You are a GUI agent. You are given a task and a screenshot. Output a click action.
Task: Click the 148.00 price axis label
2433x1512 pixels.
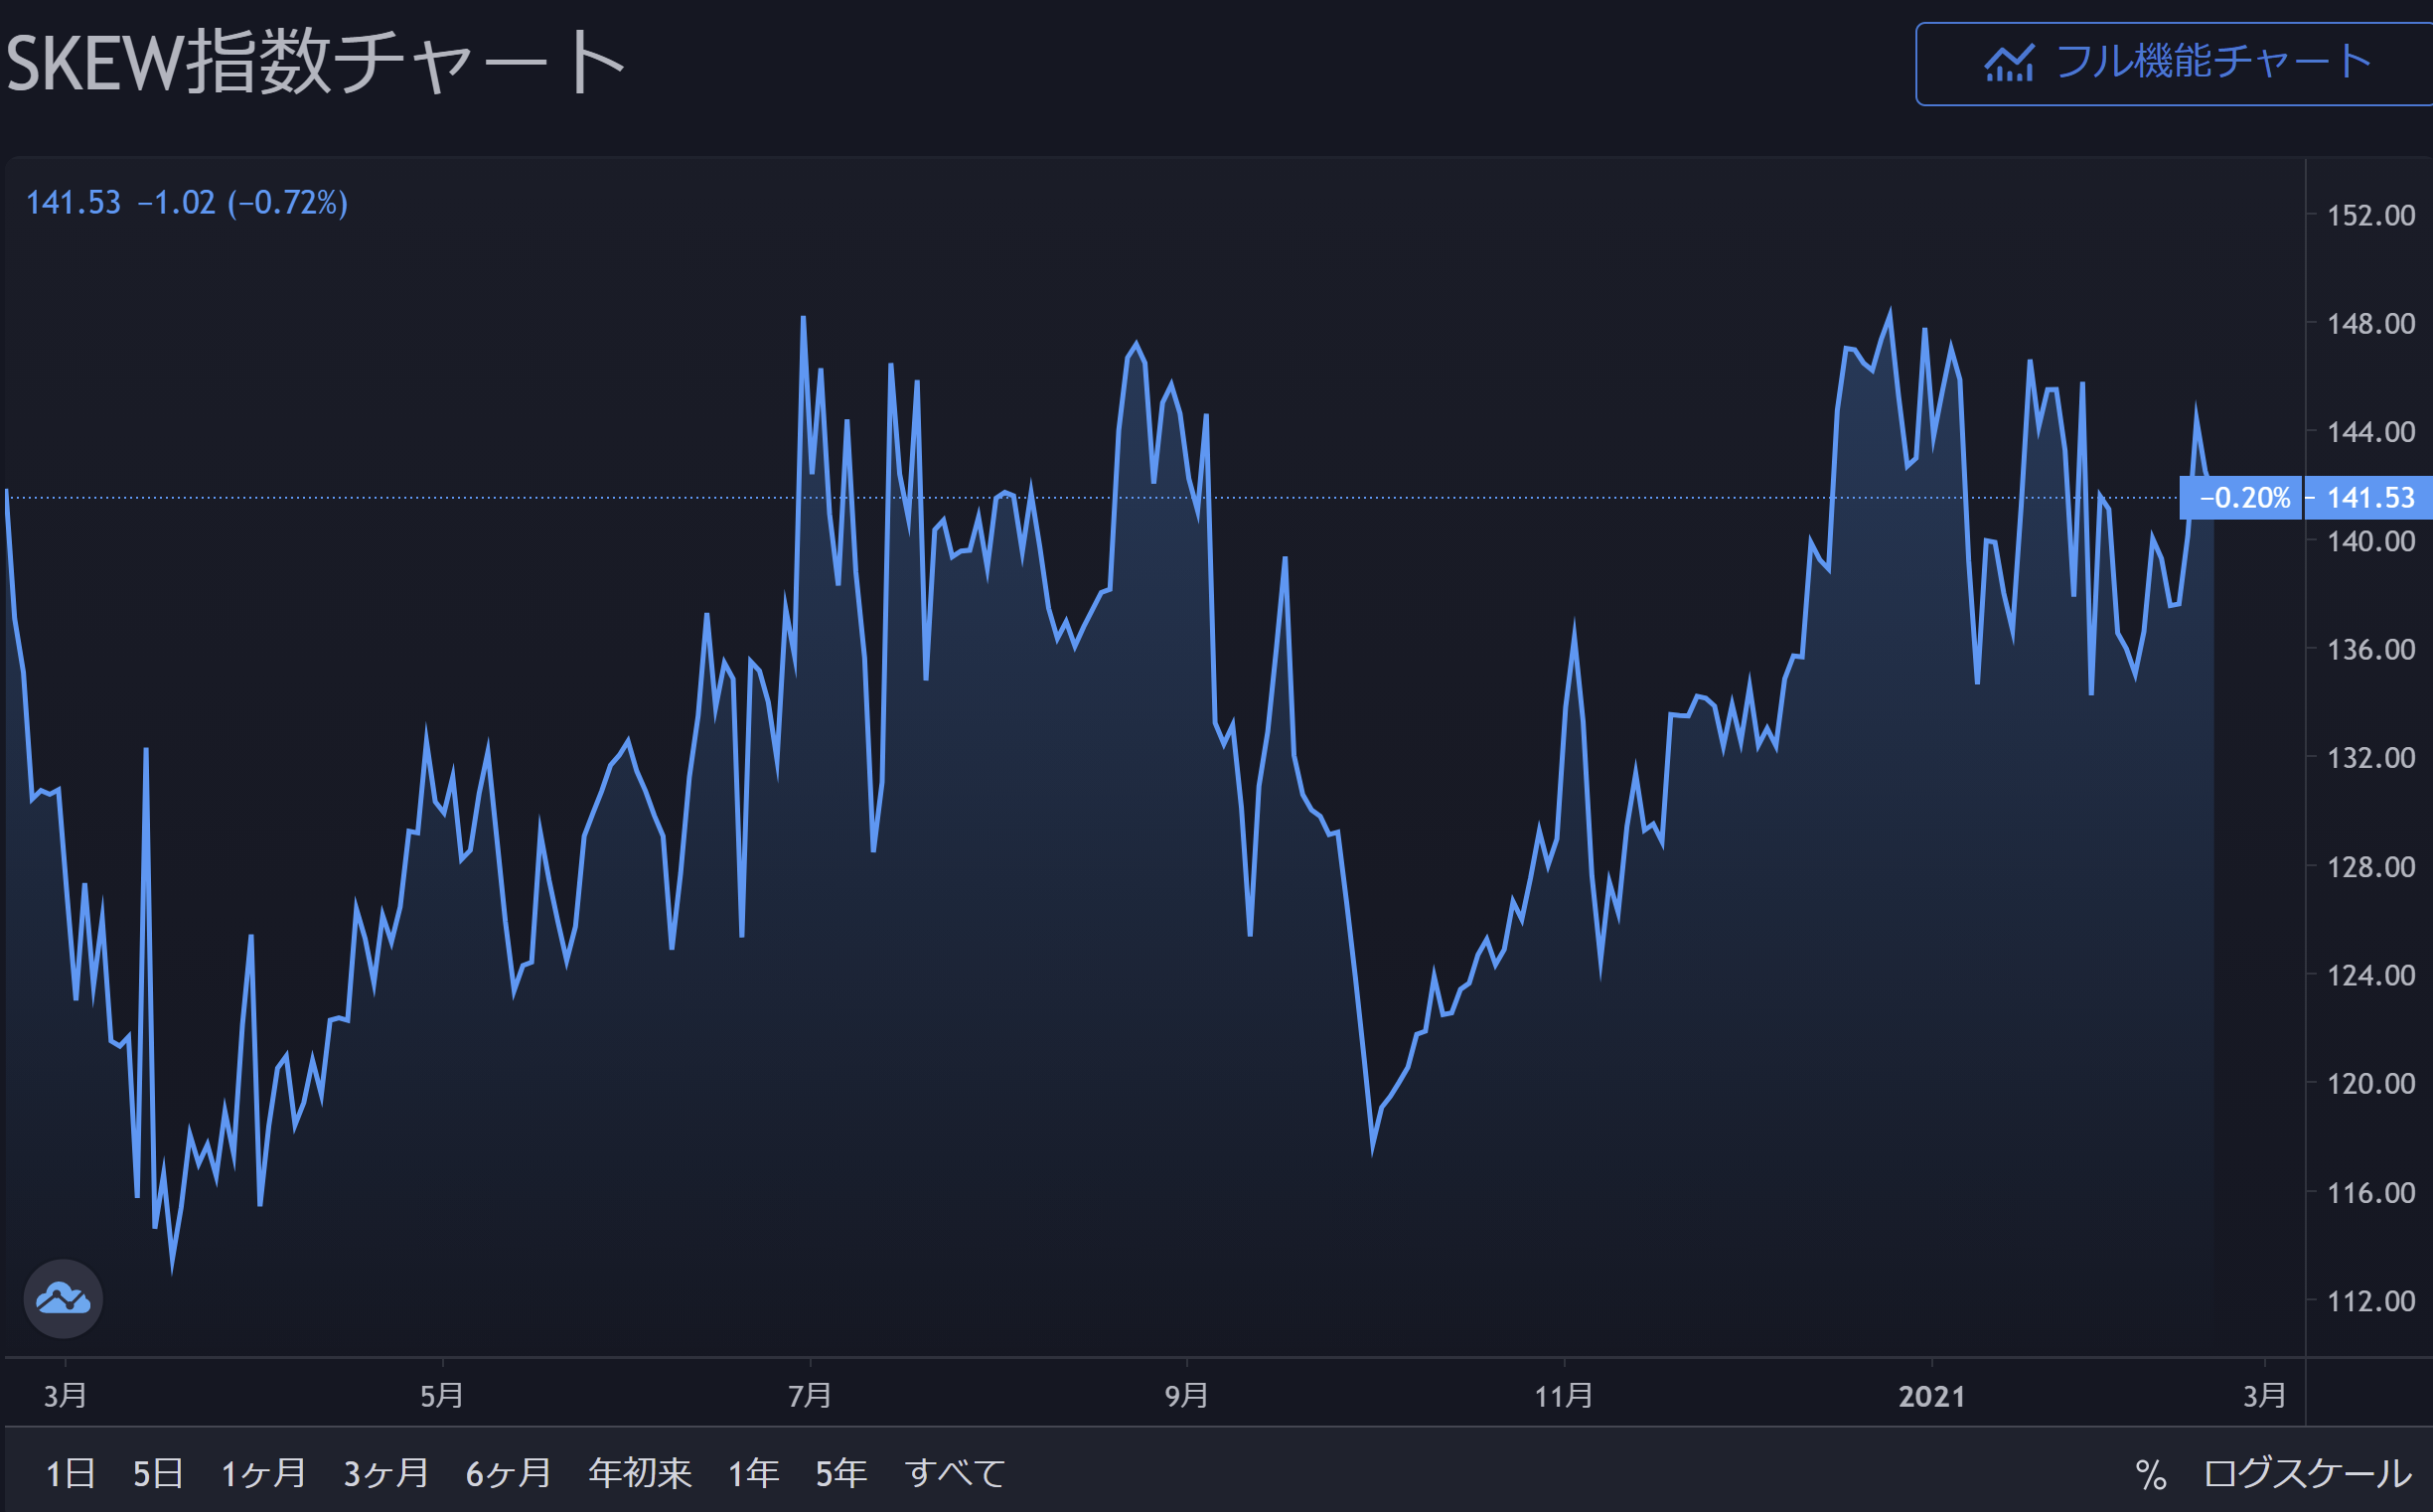click(2370, 324)
